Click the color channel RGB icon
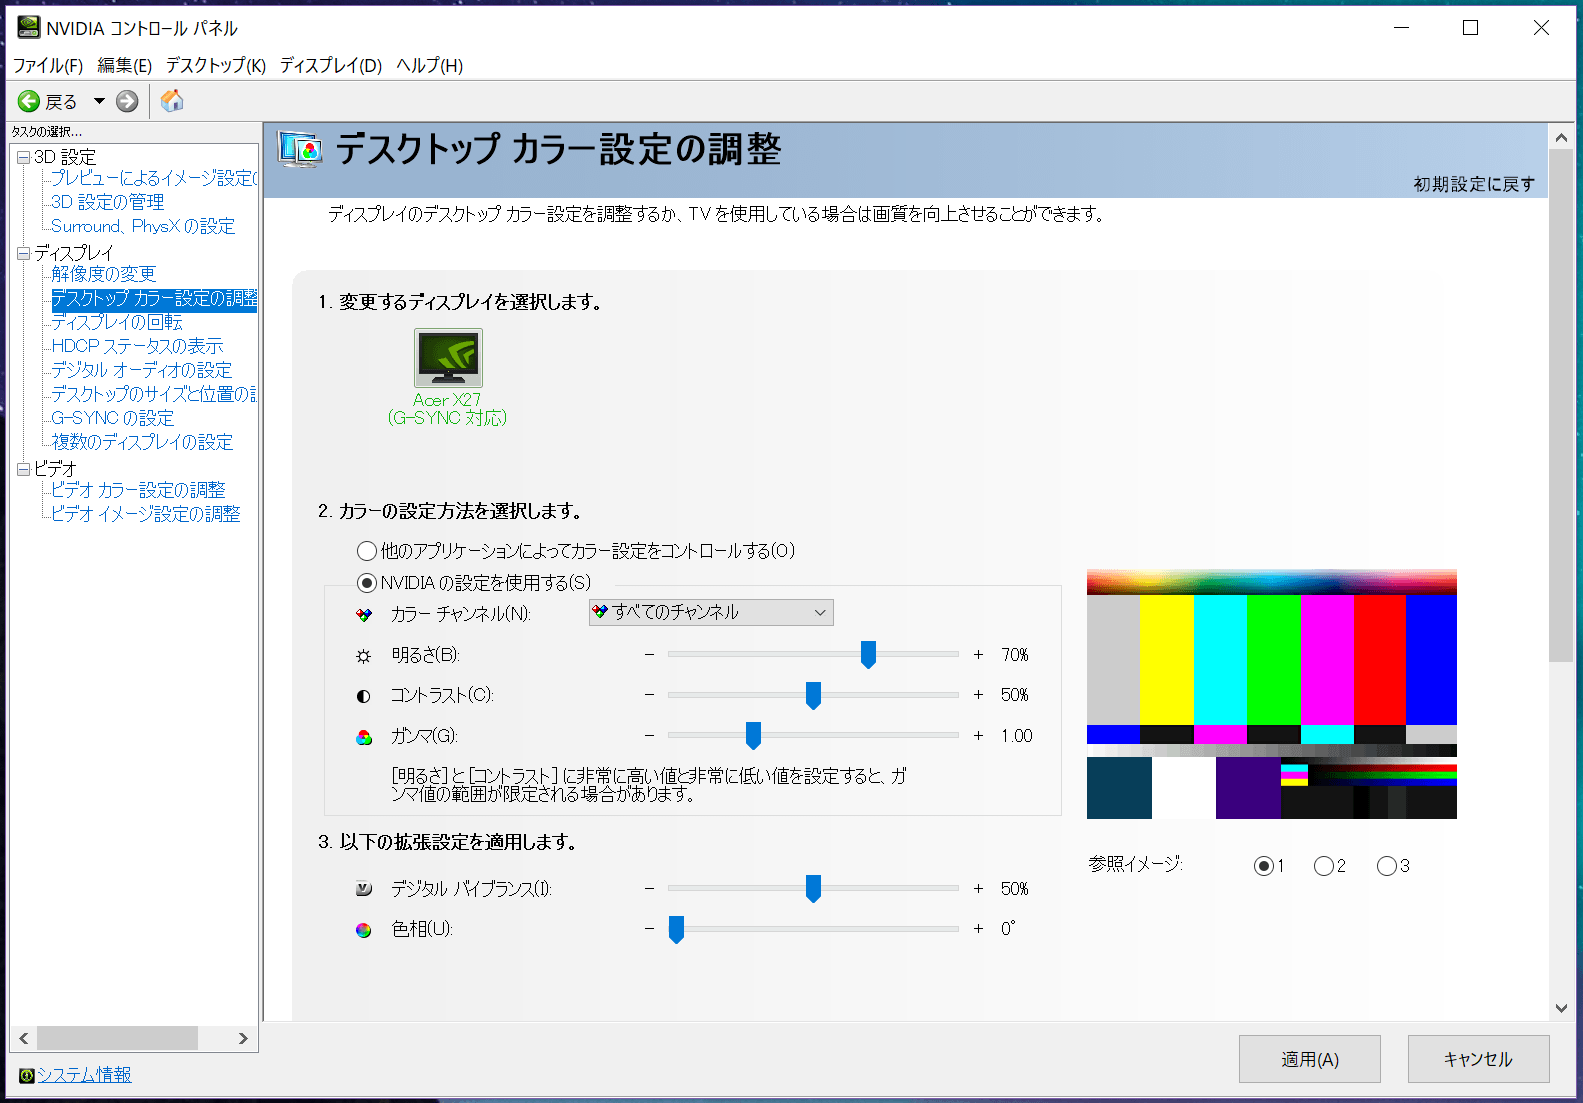Screen dimensions: 1583x1103 tap(364, 615)
